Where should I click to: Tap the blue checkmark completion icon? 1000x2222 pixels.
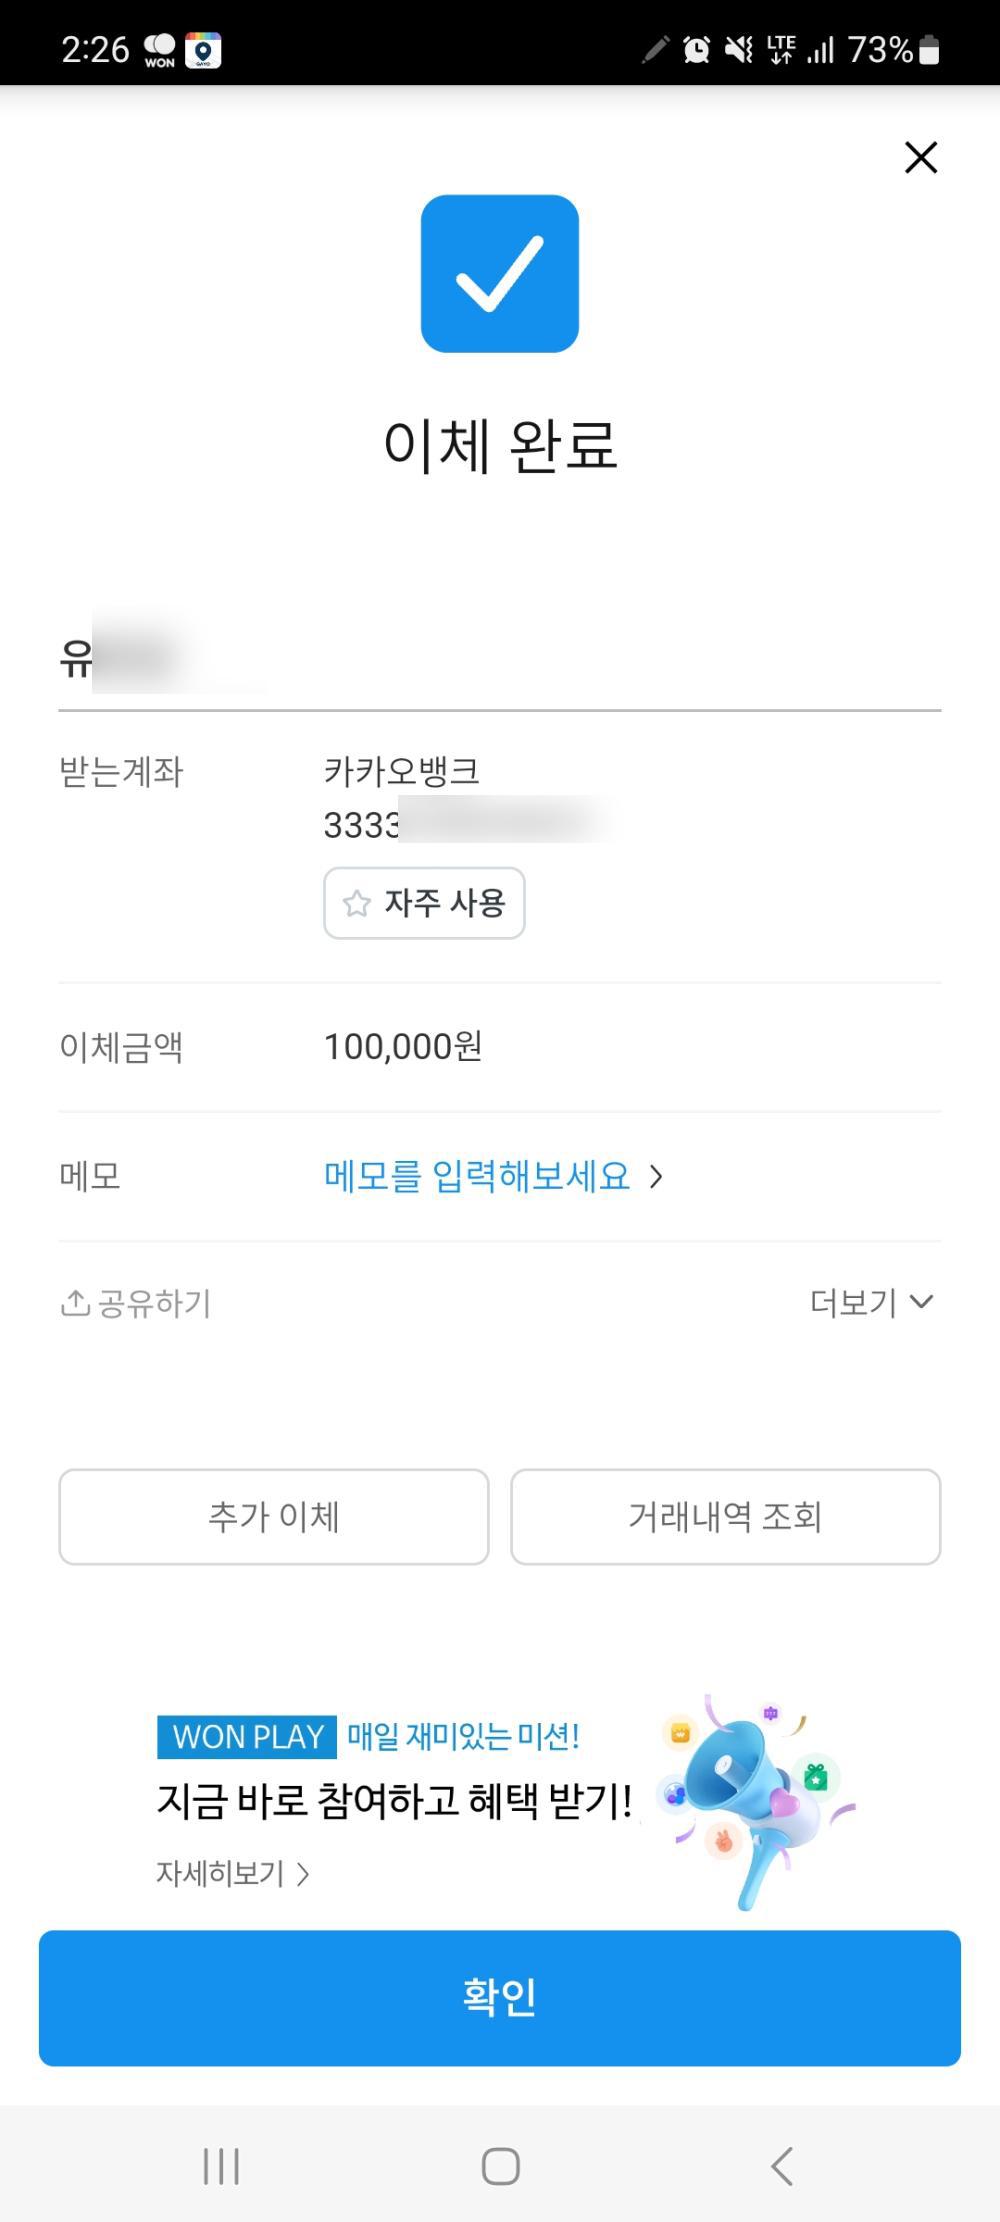pos(499,273)
